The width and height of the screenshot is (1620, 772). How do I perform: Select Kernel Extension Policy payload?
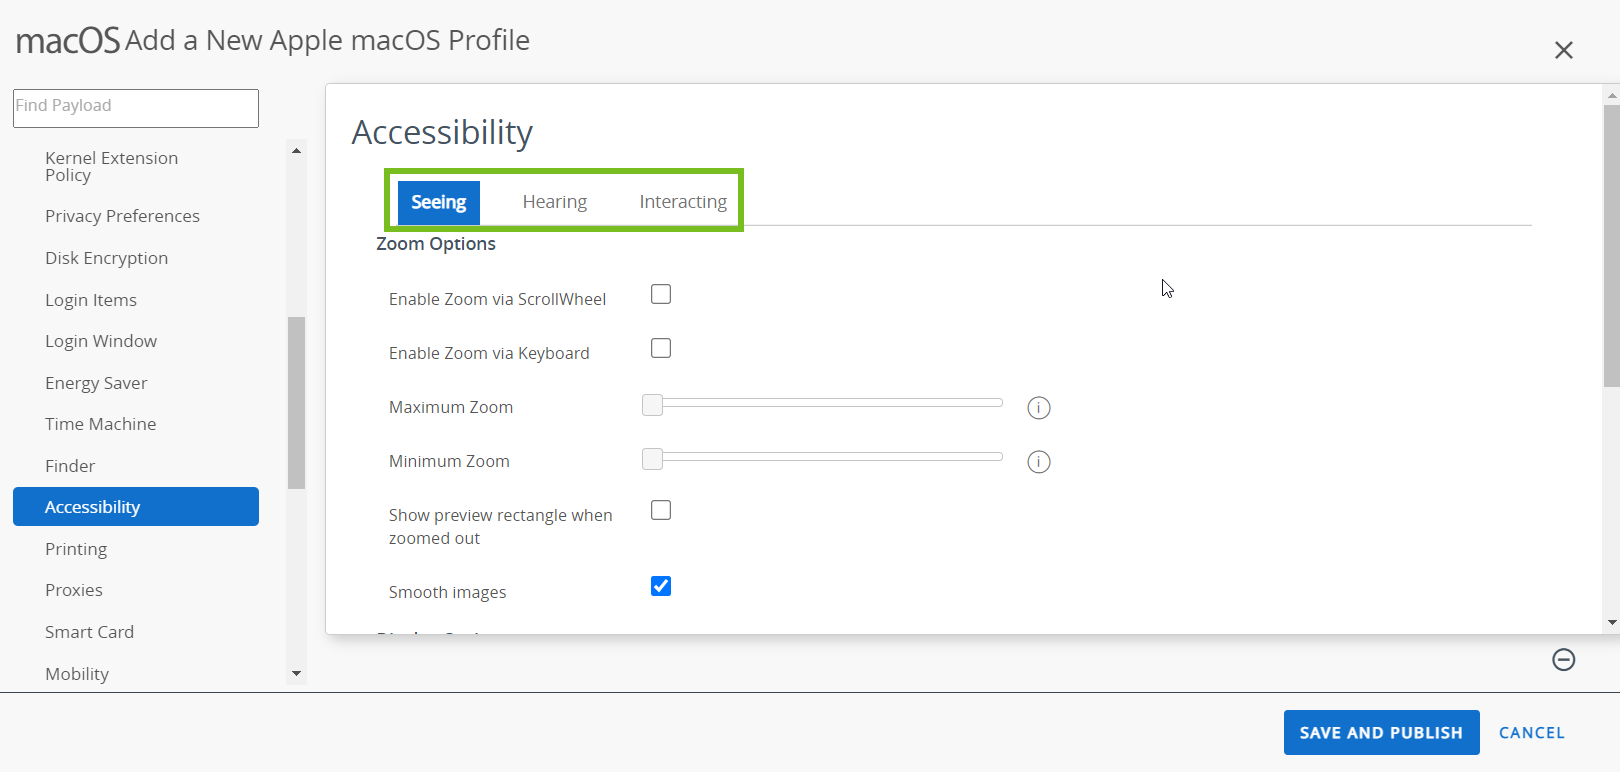tap(111, 166)
